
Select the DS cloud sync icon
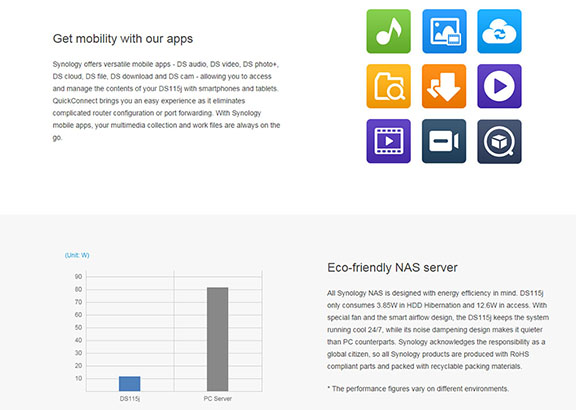point(499,31)
